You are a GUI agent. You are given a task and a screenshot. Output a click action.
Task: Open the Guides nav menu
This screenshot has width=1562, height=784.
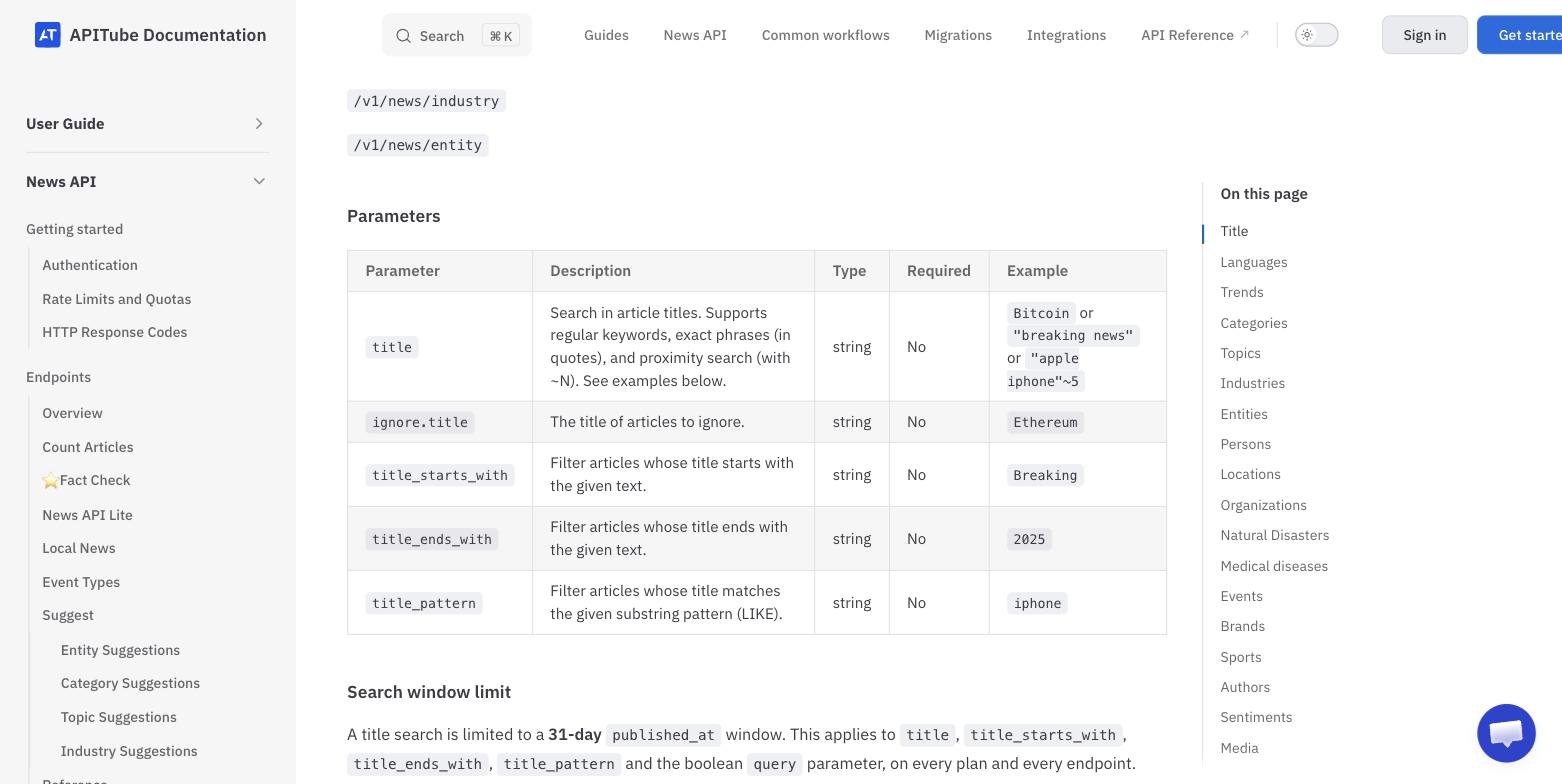[x=606, y=35]
